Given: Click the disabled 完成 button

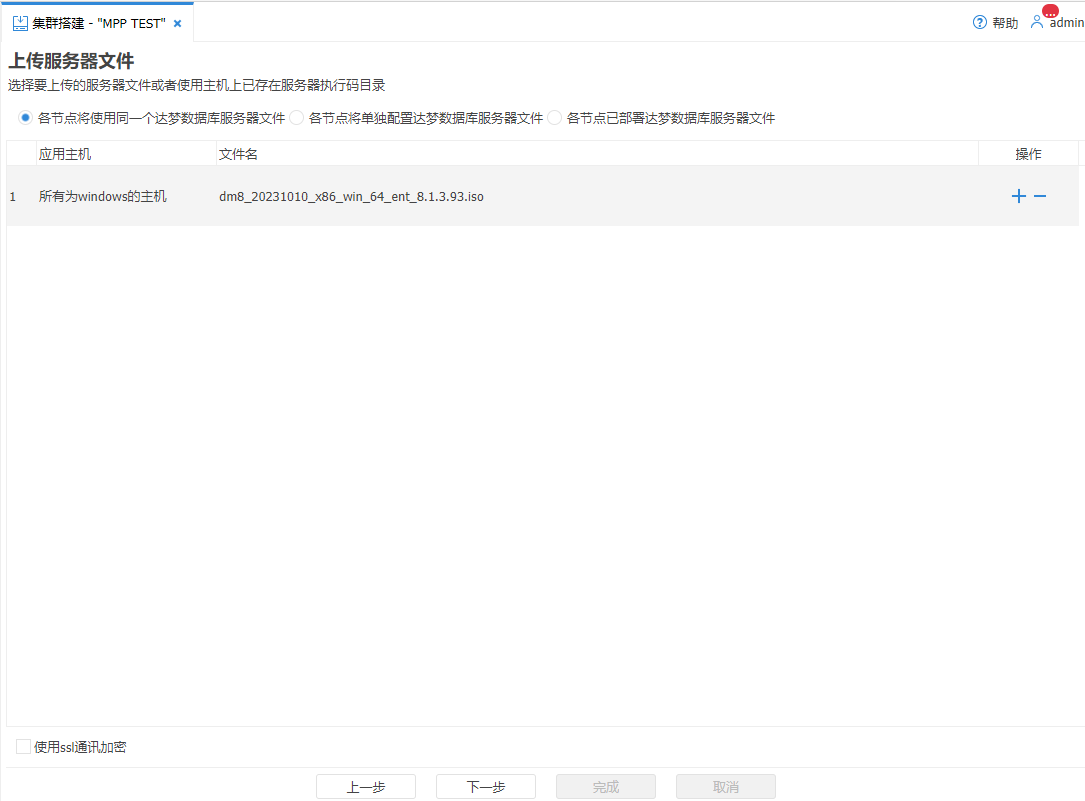Looking at the screenshot, I should pos(605,786).
